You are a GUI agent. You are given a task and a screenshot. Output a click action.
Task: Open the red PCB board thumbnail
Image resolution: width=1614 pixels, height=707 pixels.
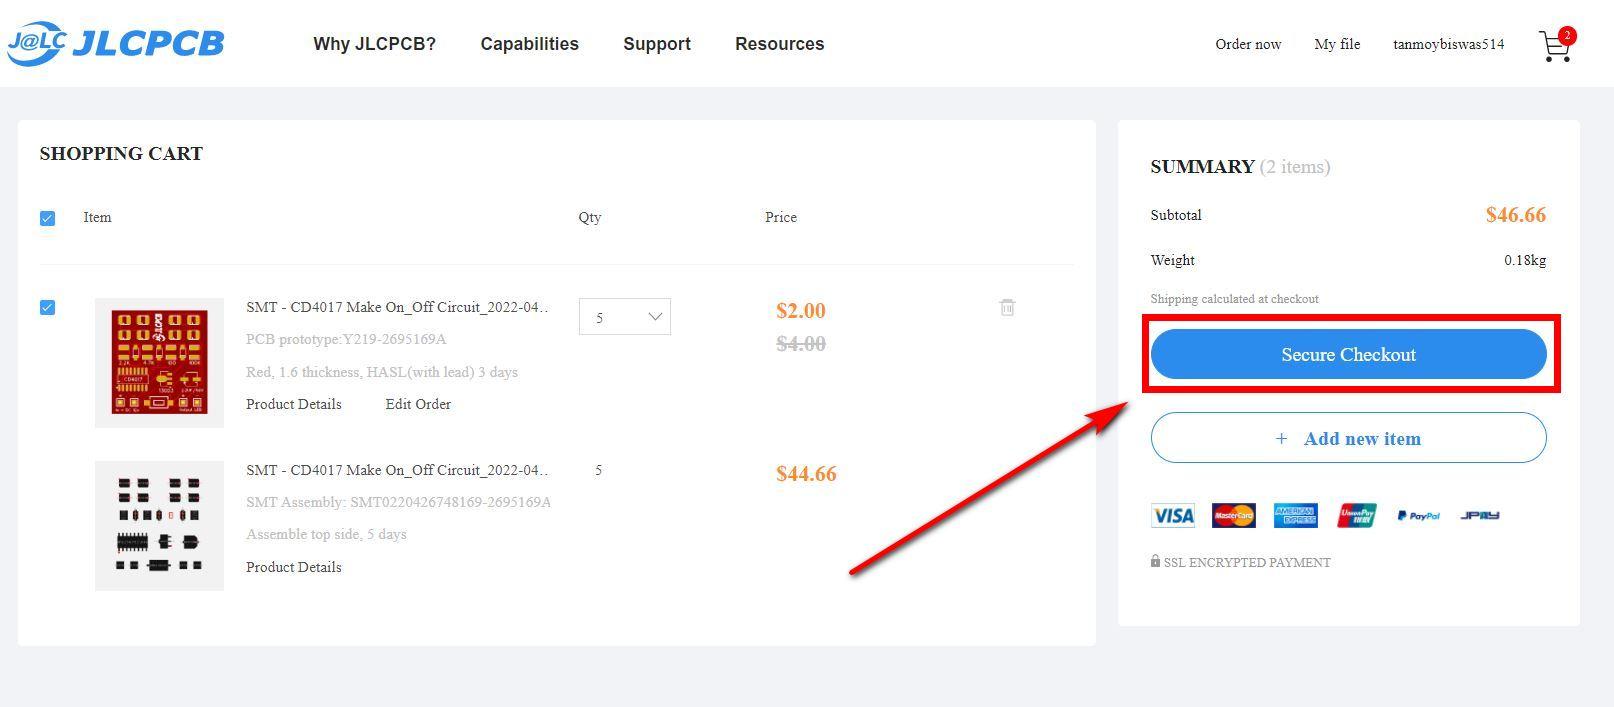(159, 362)
